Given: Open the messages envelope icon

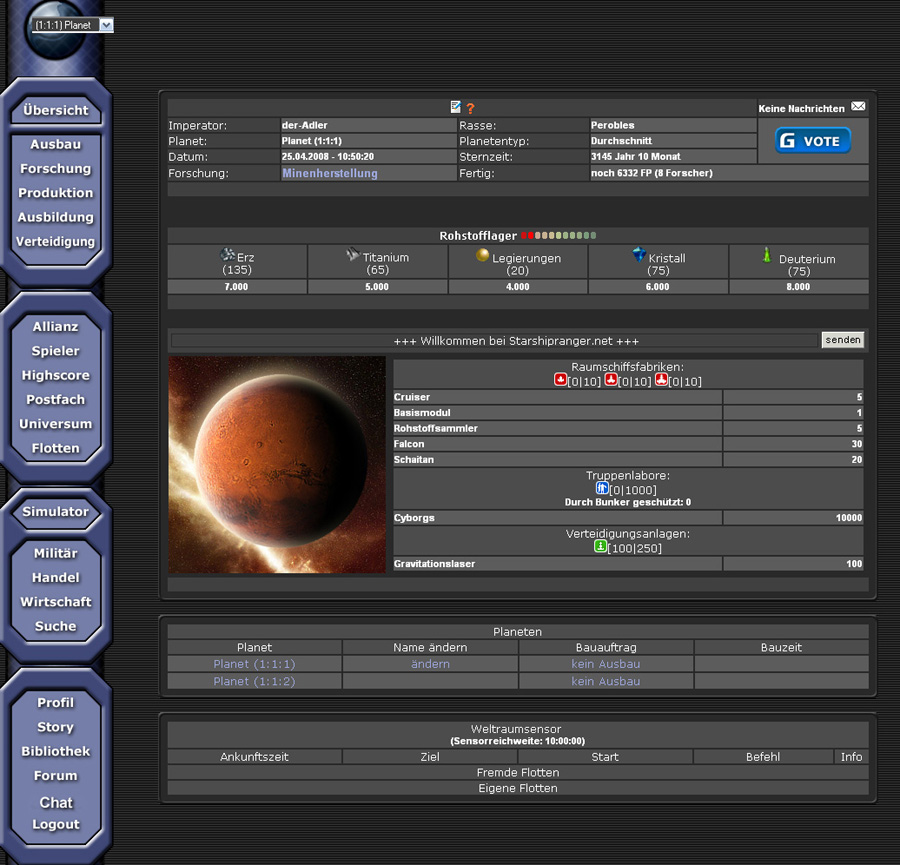Looking at the screenshot, I should (858, 107).
